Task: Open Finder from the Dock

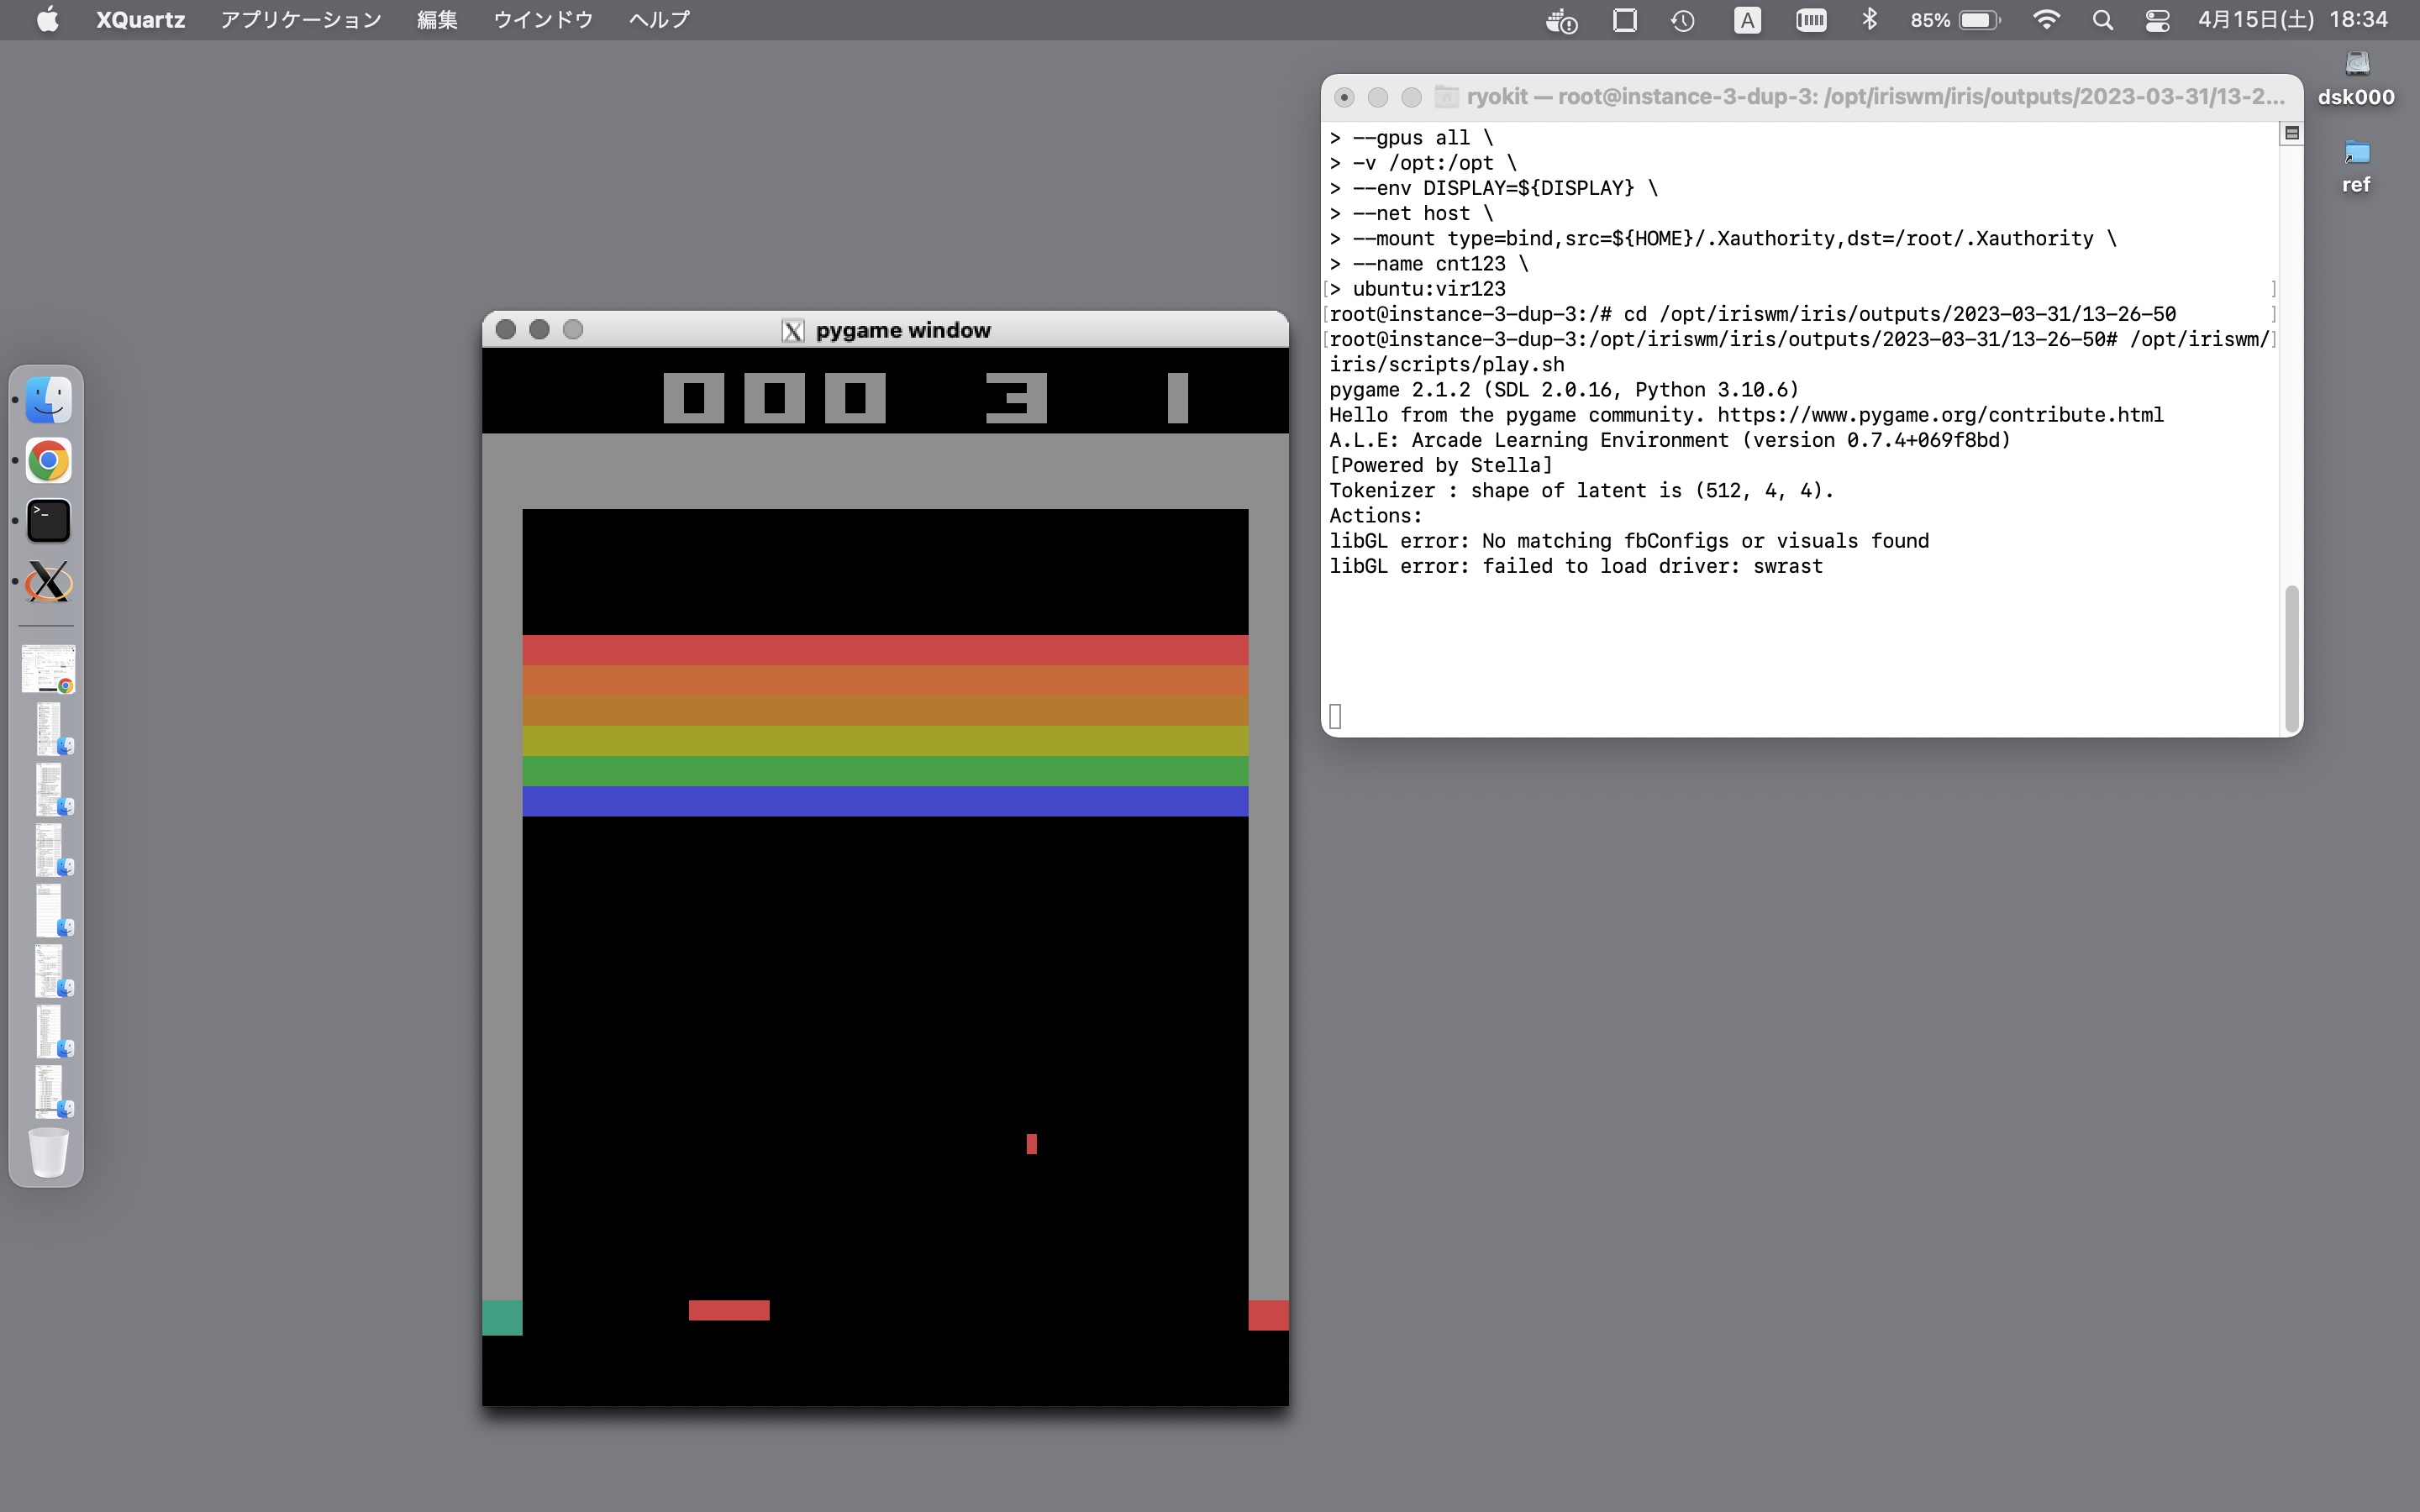Action: [x=48, y=400]
